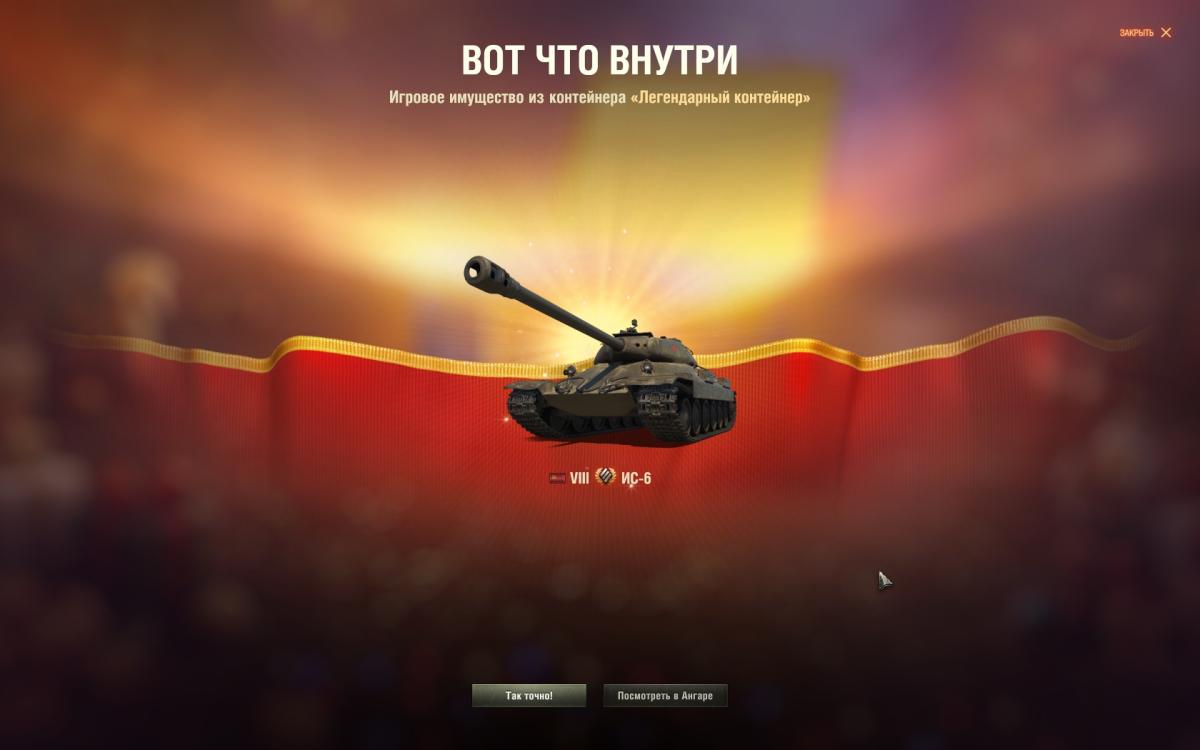Confirm with the Так точно! button
1200x750 pixels.
point(529,695)
